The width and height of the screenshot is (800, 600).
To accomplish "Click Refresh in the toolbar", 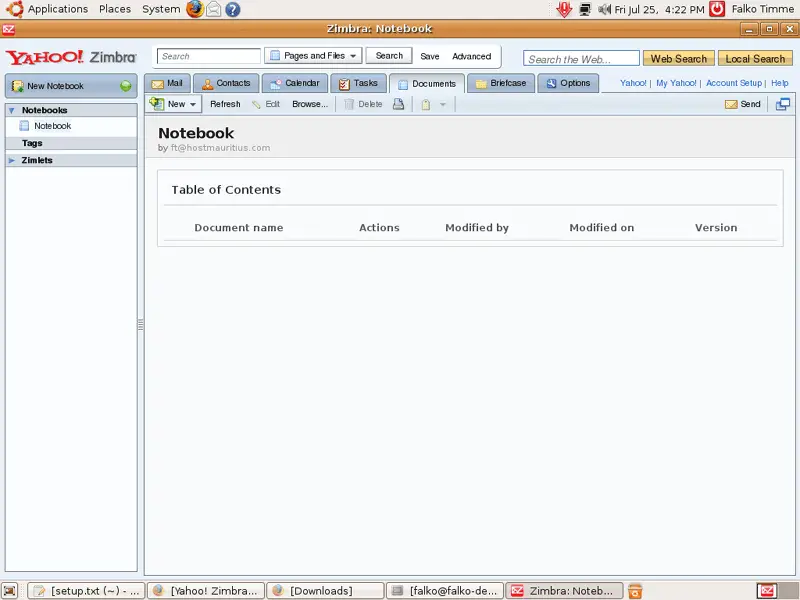I will (x=225, y=104).
